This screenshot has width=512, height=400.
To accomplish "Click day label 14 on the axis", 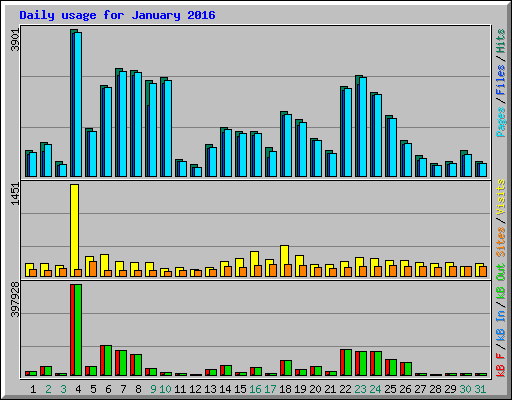I will click(x=225, y=389).
